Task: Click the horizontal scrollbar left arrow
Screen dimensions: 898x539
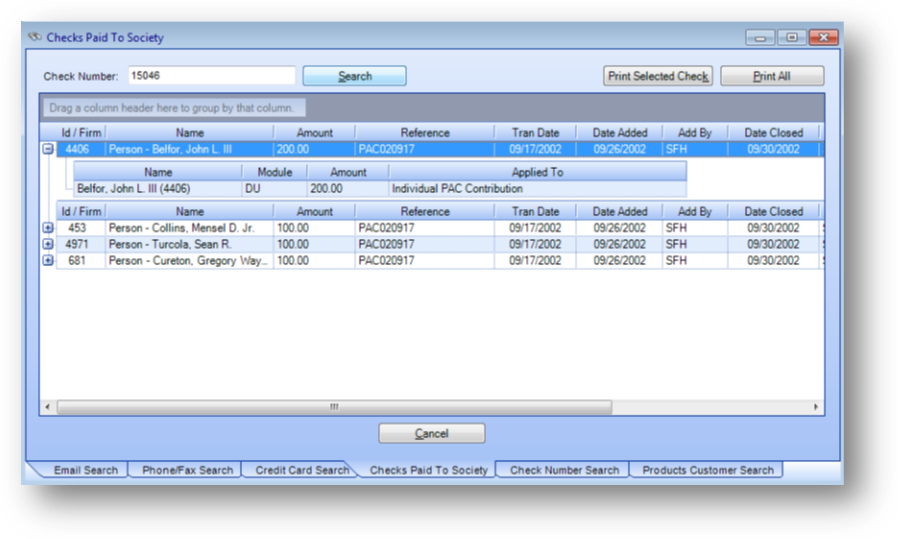Action: [48, 407]
